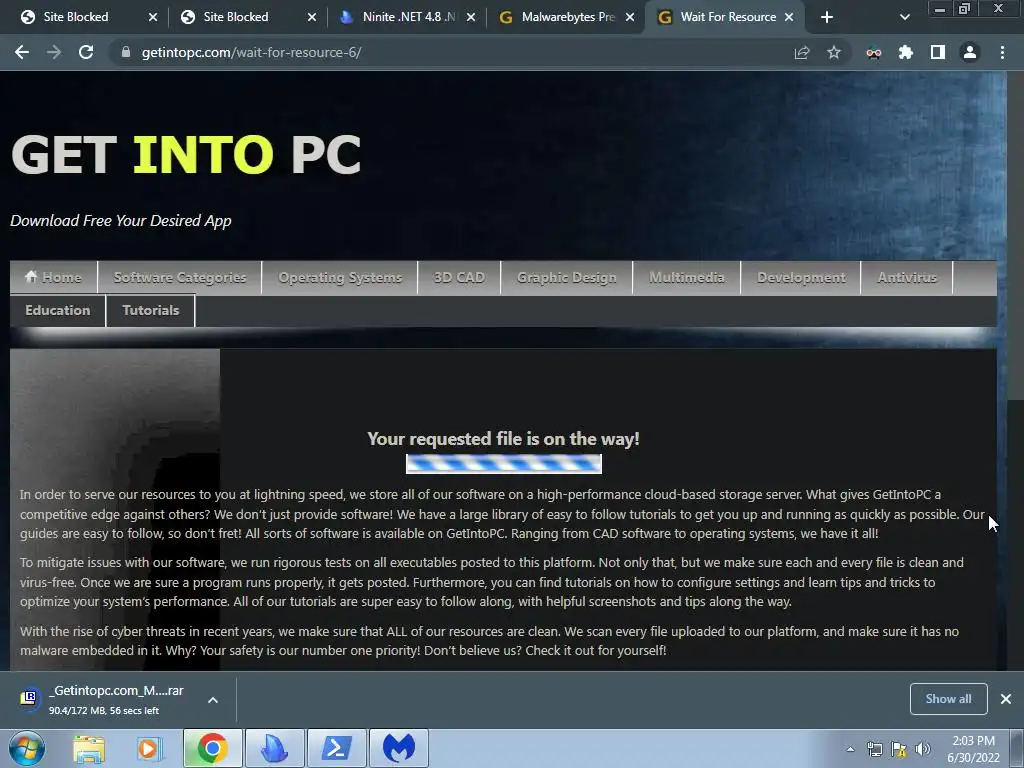This screenshot has height=768, width=1024.
Task: Click the GET INTO PC logo
Action: click(186, 155)
